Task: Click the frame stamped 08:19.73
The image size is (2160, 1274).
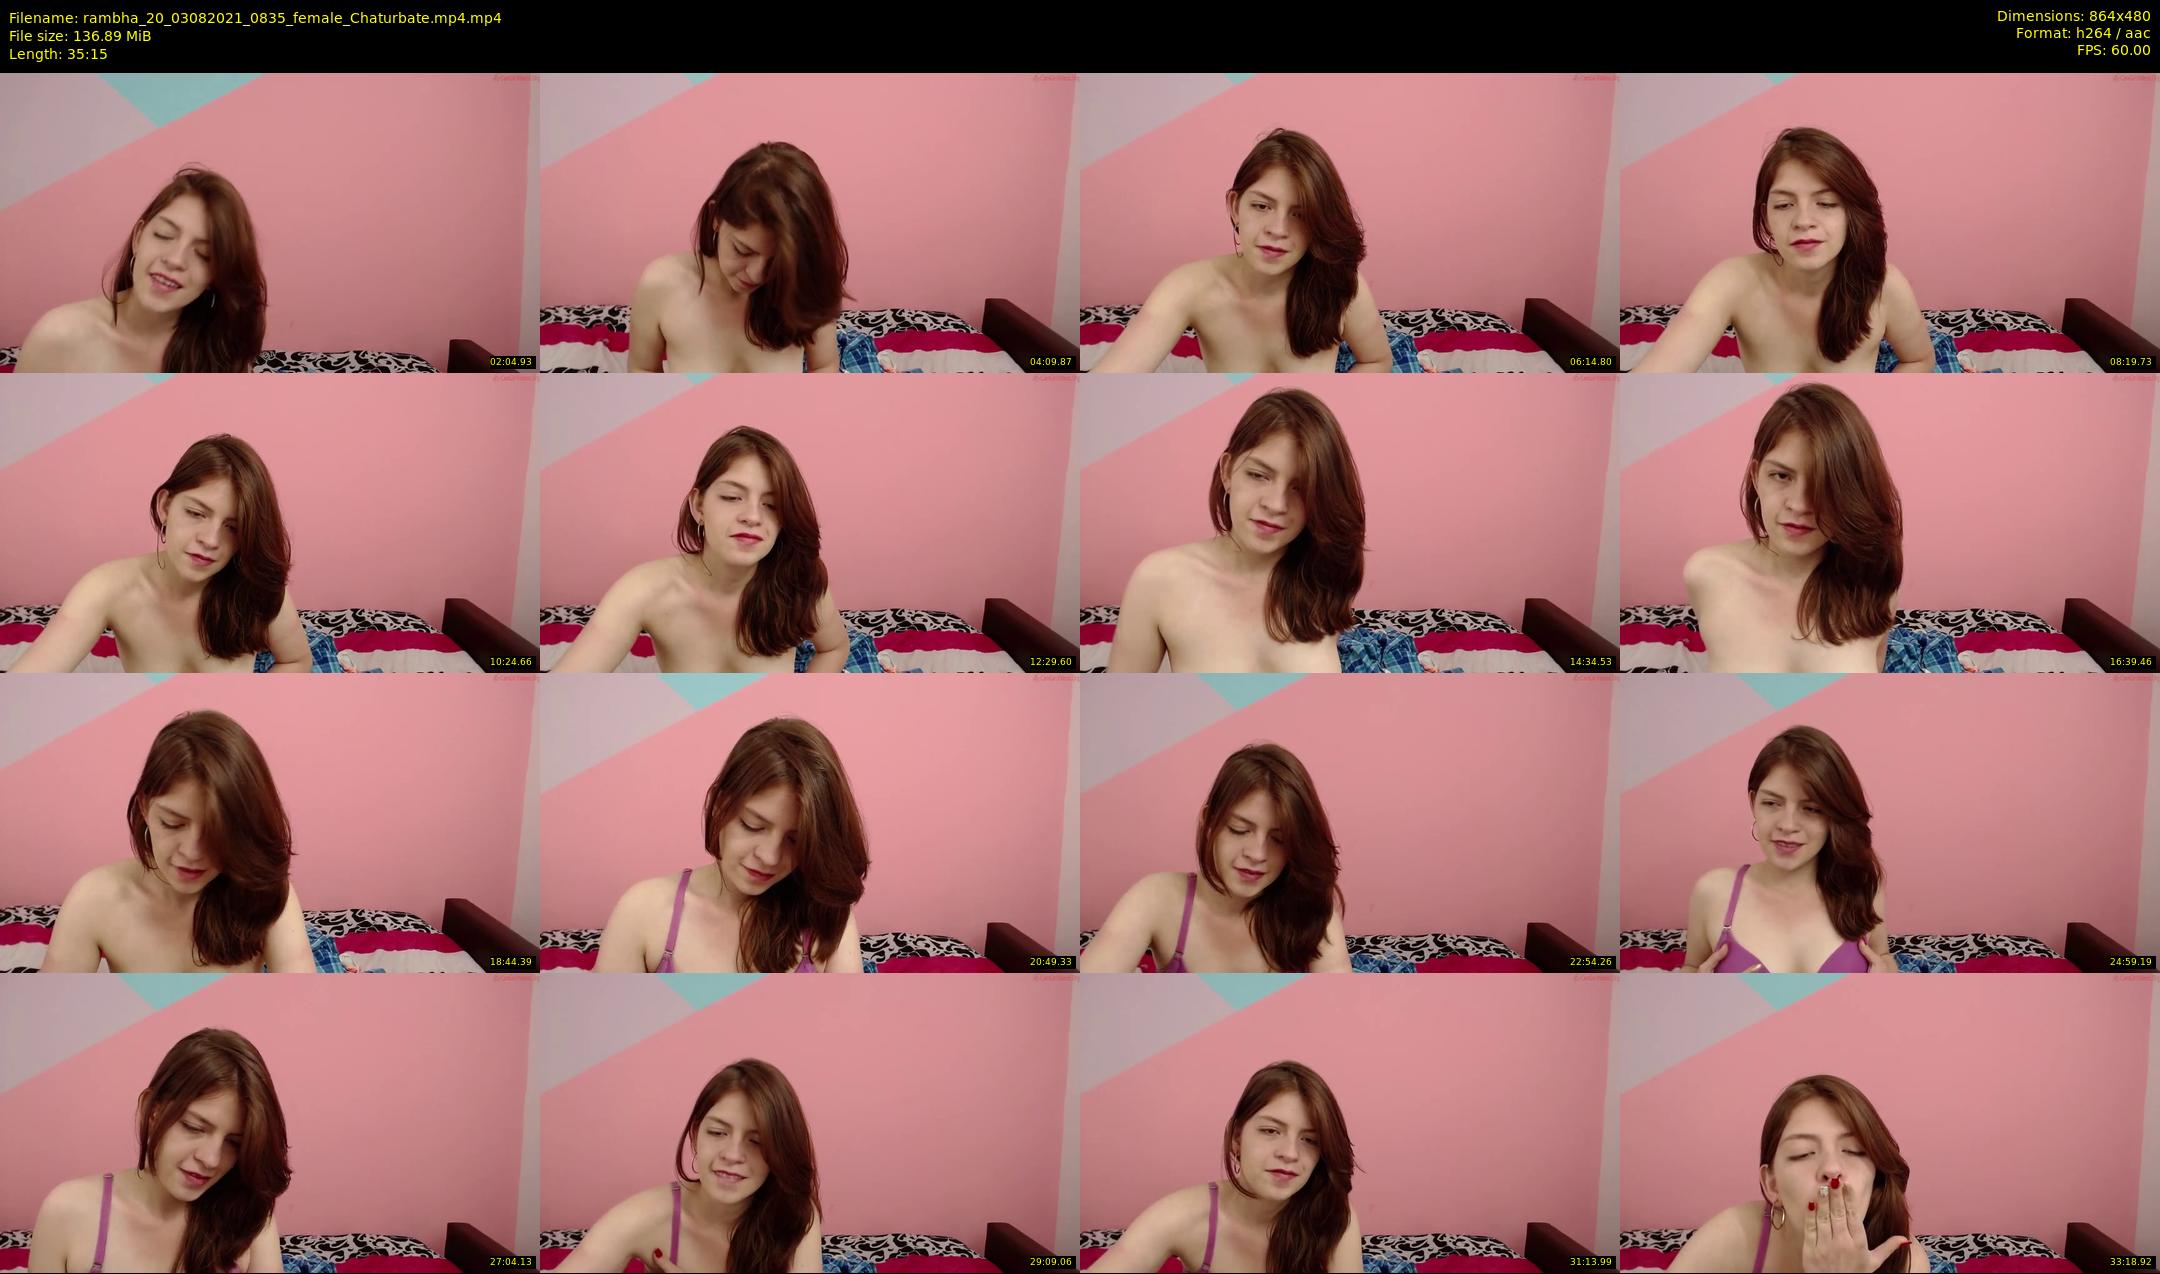Action: click(1890, 222)
